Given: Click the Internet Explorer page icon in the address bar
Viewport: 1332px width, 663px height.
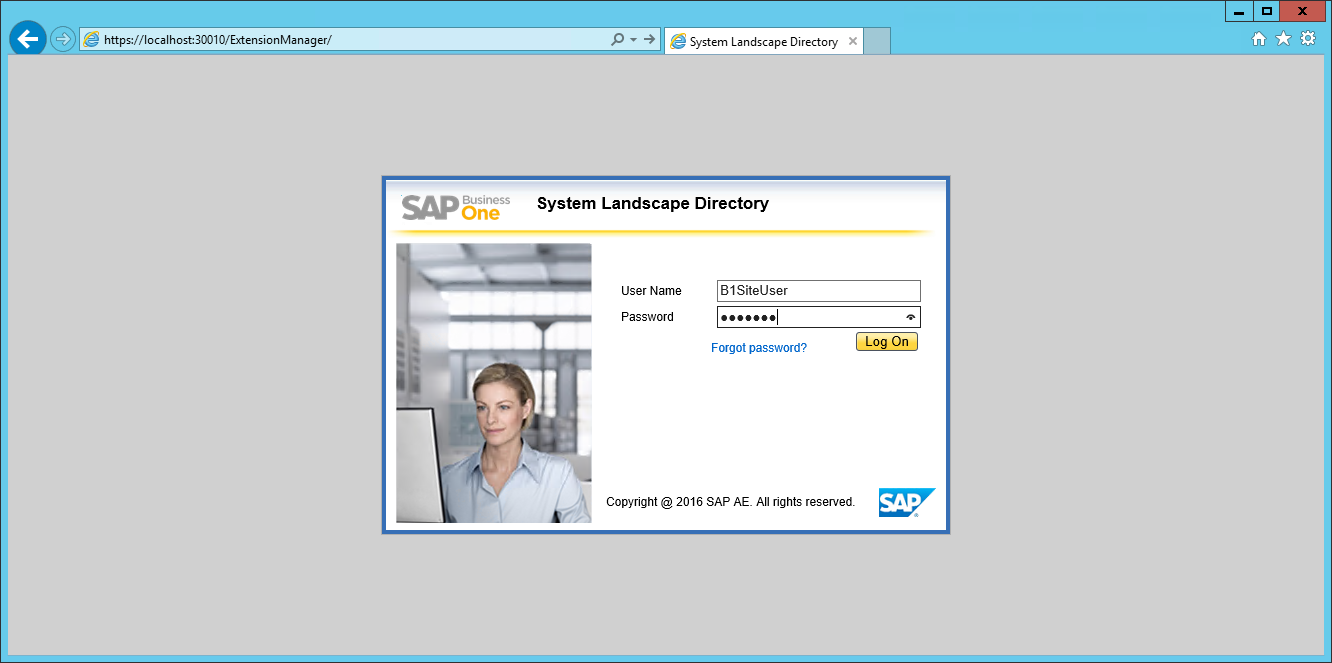Looking at the screenshot, I should click(x=91, y=40).
